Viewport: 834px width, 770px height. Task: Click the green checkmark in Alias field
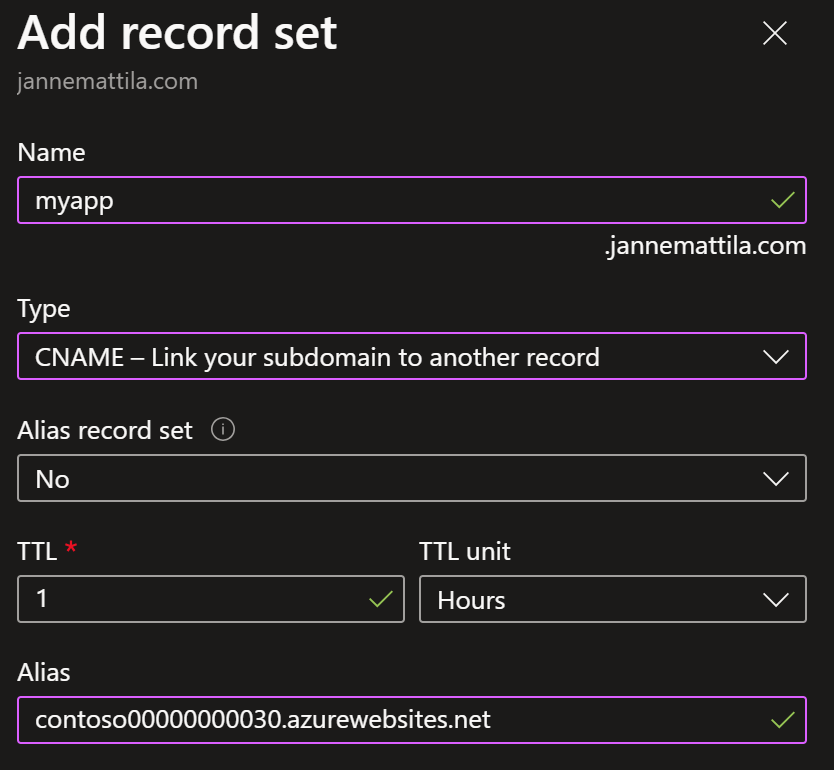point(782,720)
